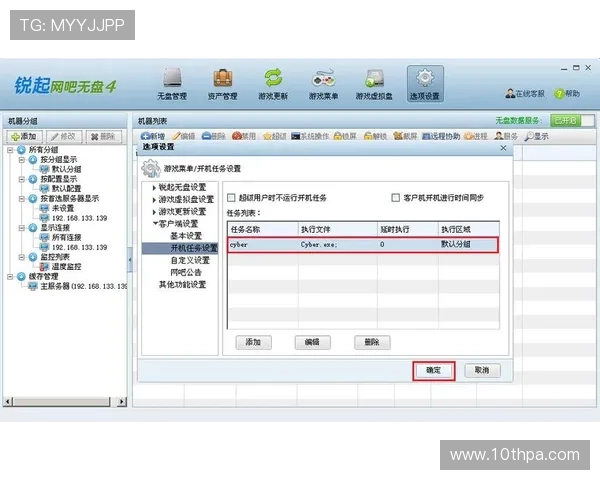The image size is (600, 480).
Task: Open 服务 services from the toolbar
Action: 506,136
